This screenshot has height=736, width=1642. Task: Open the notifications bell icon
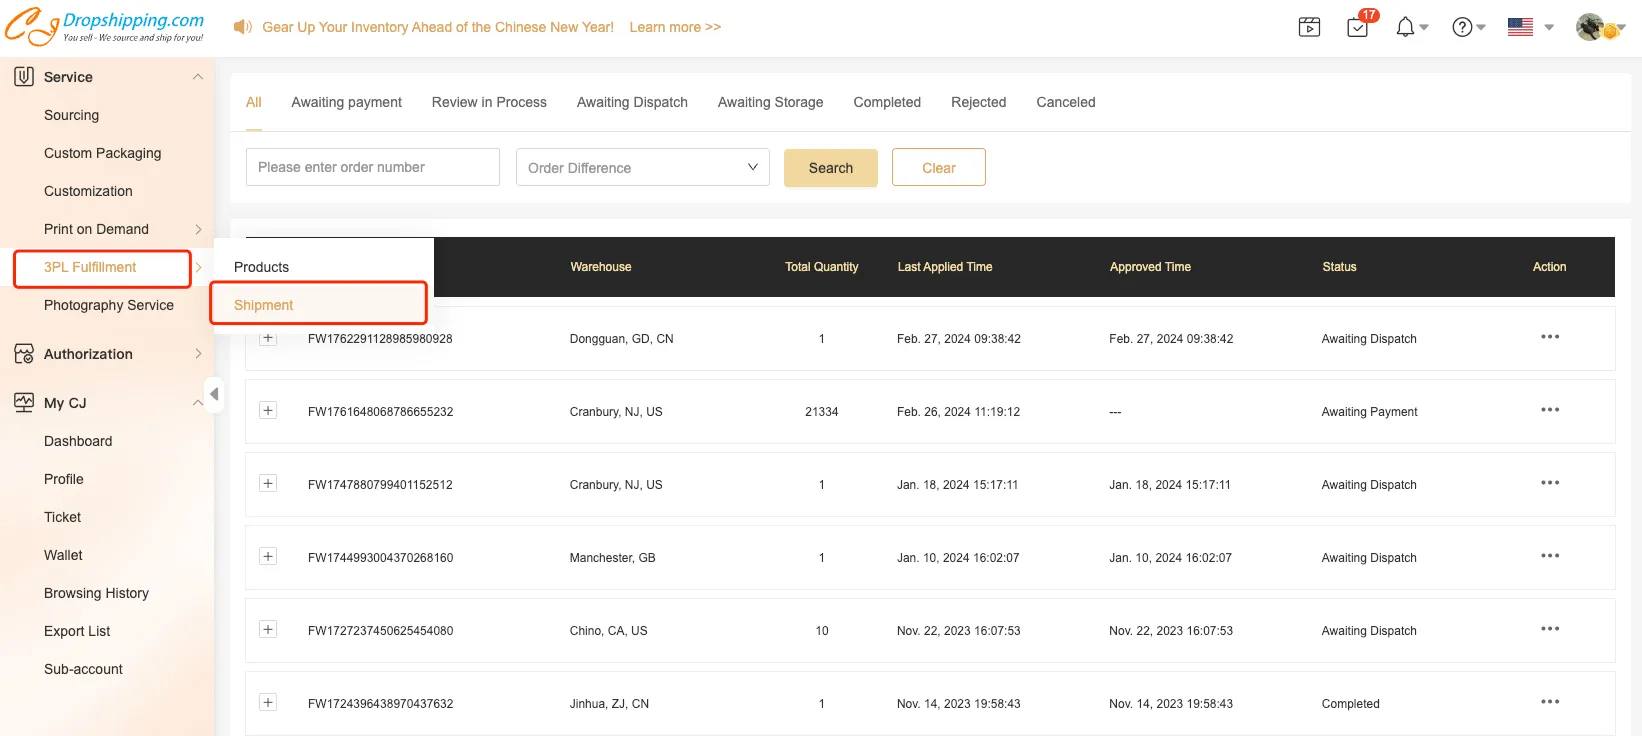(1406, 27)
